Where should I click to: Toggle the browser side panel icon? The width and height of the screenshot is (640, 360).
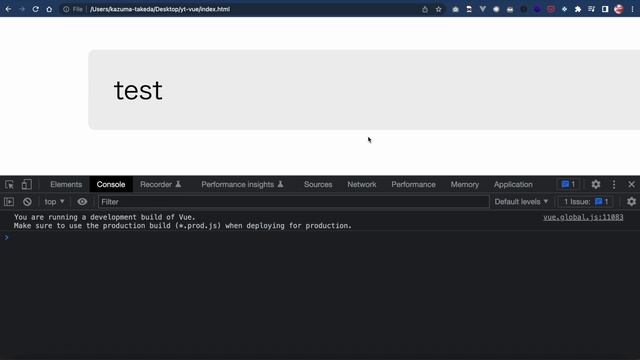tap(605, 9)
